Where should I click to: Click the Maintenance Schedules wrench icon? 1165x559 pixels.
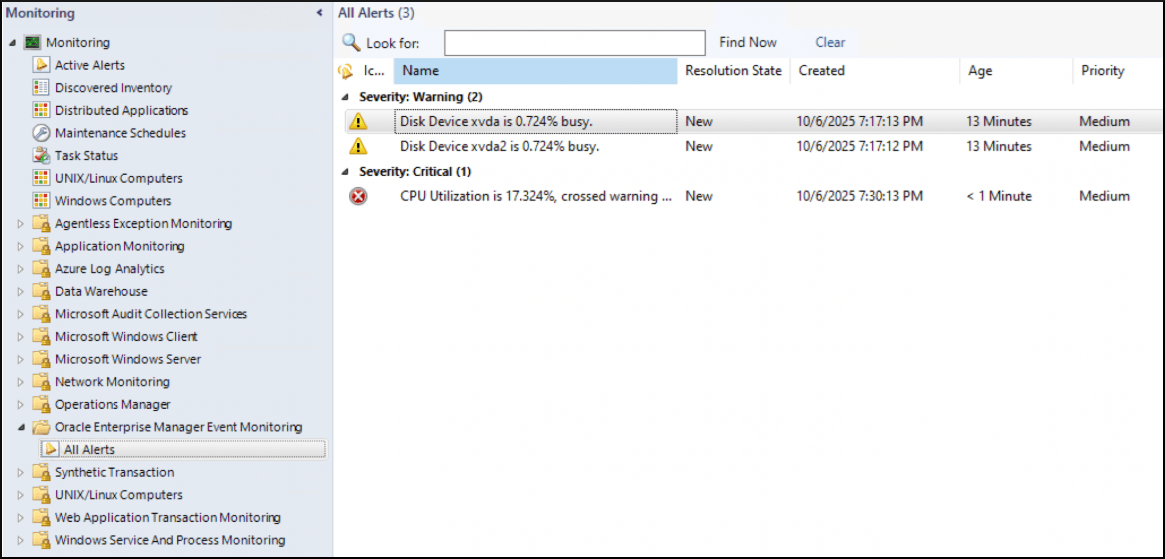point(42,133)
